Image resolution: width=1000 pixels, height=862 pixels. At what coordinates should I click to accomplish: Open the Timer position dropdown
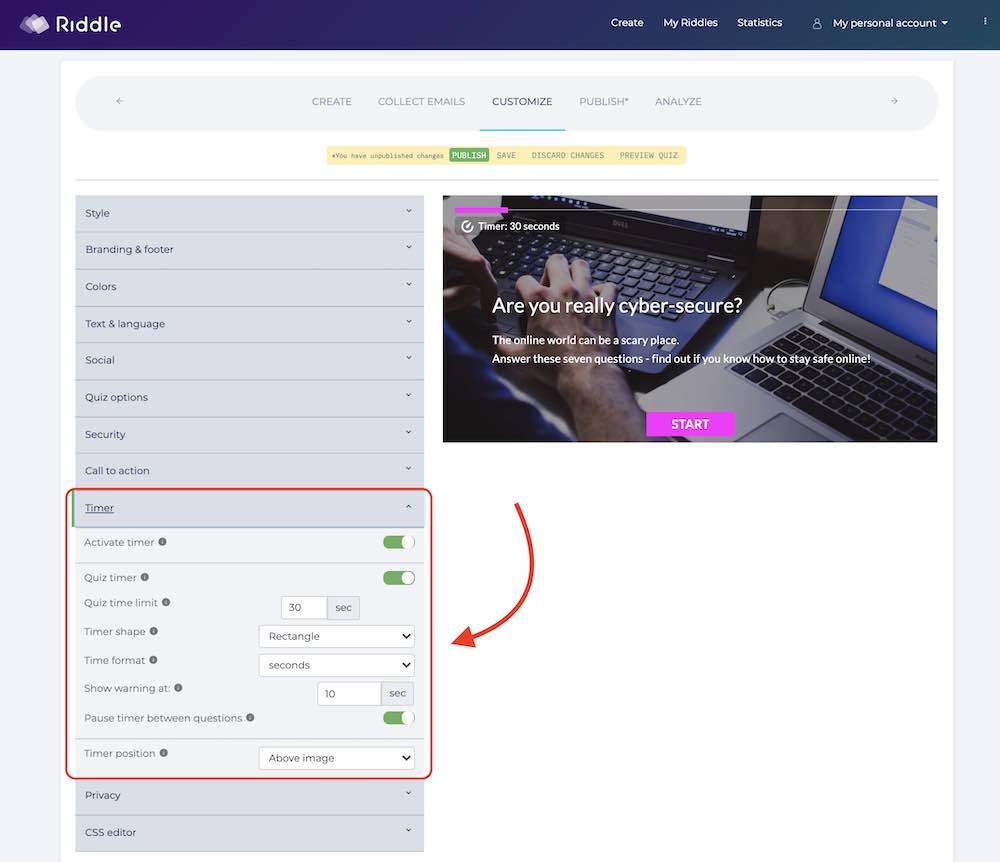337,758
